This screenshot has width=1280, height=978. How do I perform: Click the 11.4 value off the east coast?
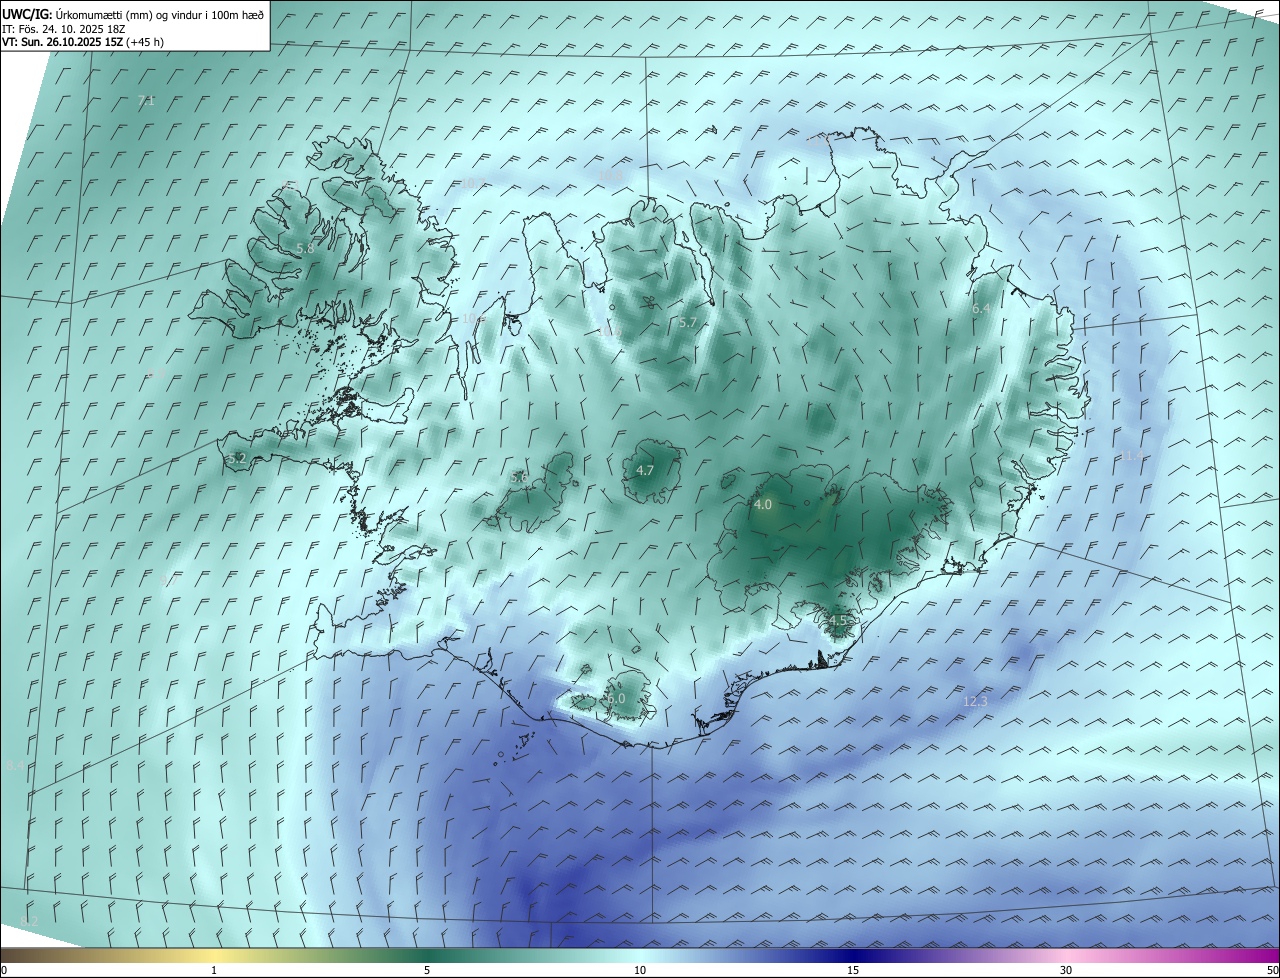point(1130,456)
